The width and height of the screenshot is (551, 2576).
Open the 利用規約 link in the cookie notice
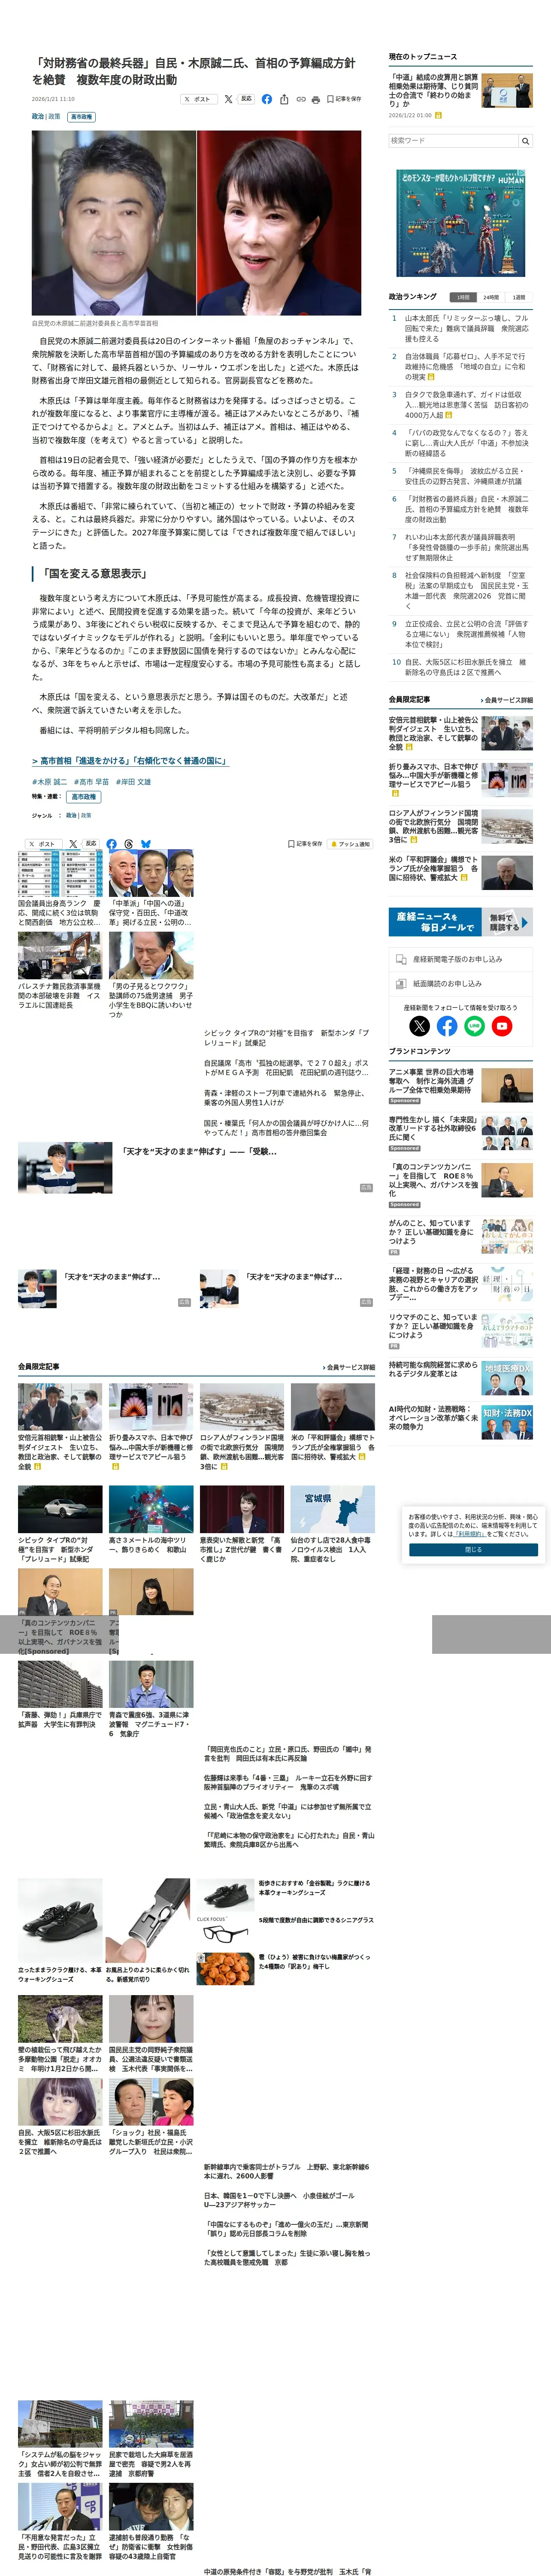[x=469, y=1534]
